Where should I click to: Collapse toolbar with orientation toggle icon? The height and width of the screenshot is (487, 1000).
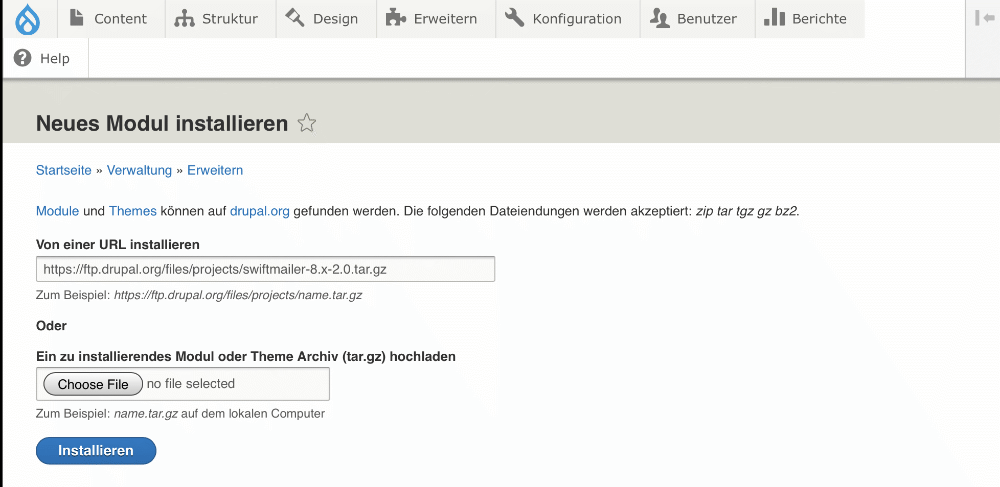(x=984, y=18)
